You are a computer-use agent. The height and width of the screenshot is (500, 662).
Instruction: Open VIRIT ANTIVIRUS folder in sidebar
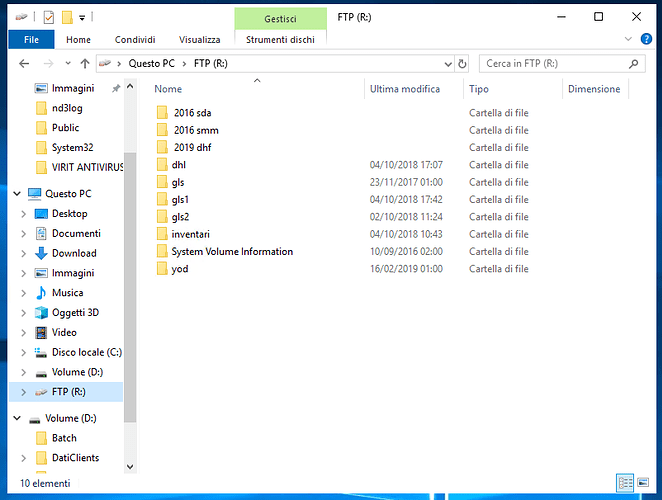pos(87,168)
